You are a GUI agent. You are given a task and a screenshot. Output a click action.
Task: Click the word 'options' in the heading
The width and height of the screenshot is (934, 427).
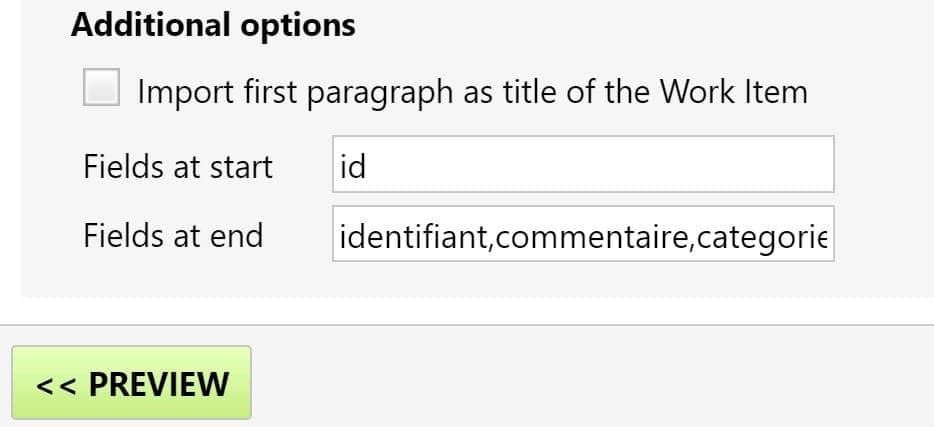pos(297,25)
